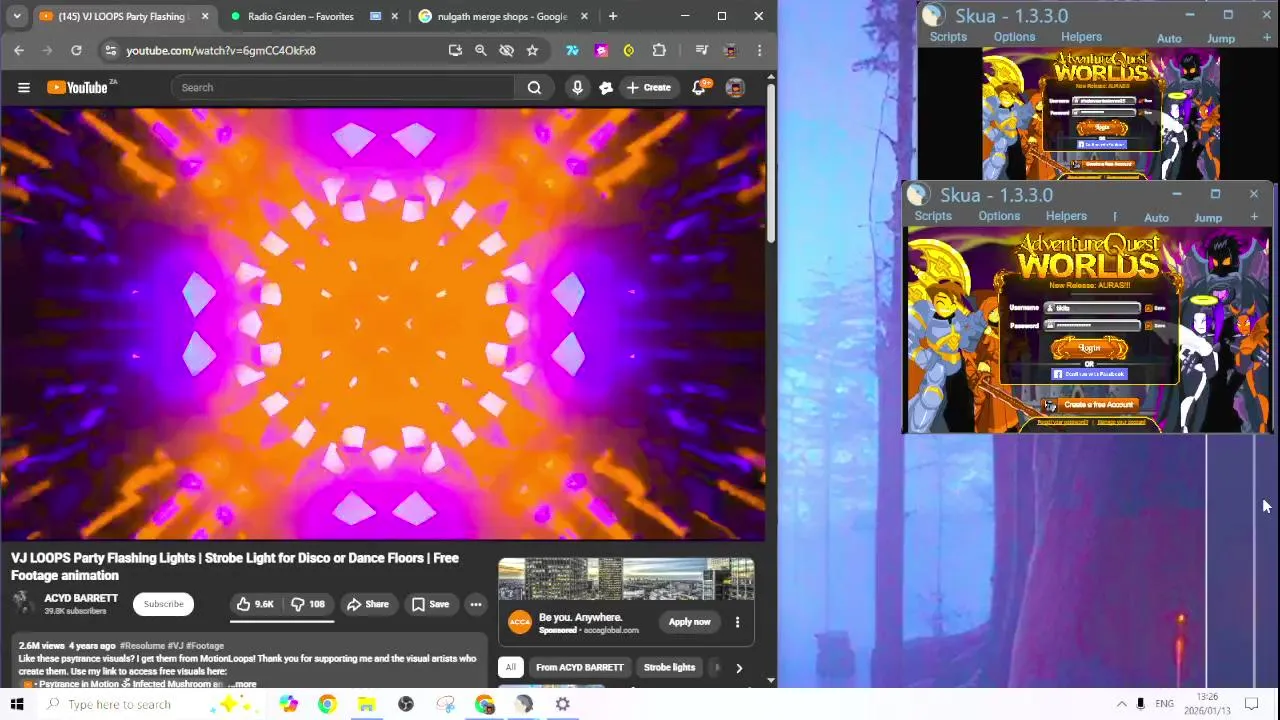Open Settings gear on taskbar
This screenshot has height=720, width=1280.
click(562, 704)
